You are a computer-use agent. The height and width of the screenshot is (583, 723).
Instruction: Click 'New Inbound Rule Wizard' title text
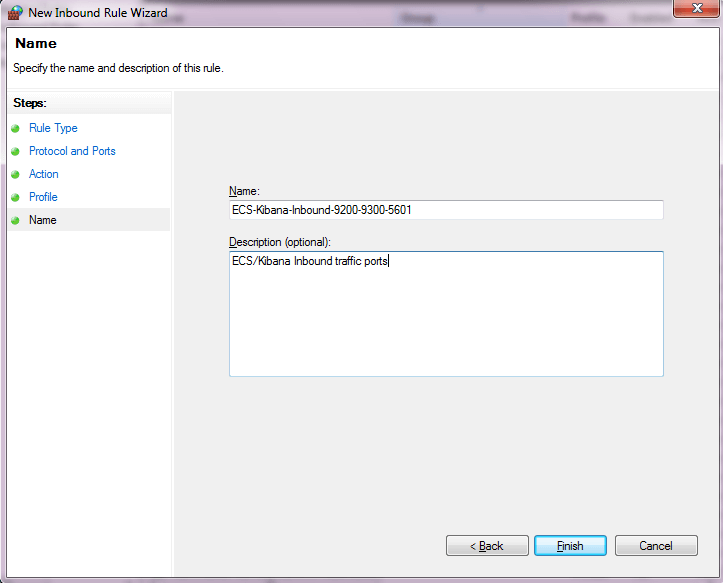(x=98, y=13)
